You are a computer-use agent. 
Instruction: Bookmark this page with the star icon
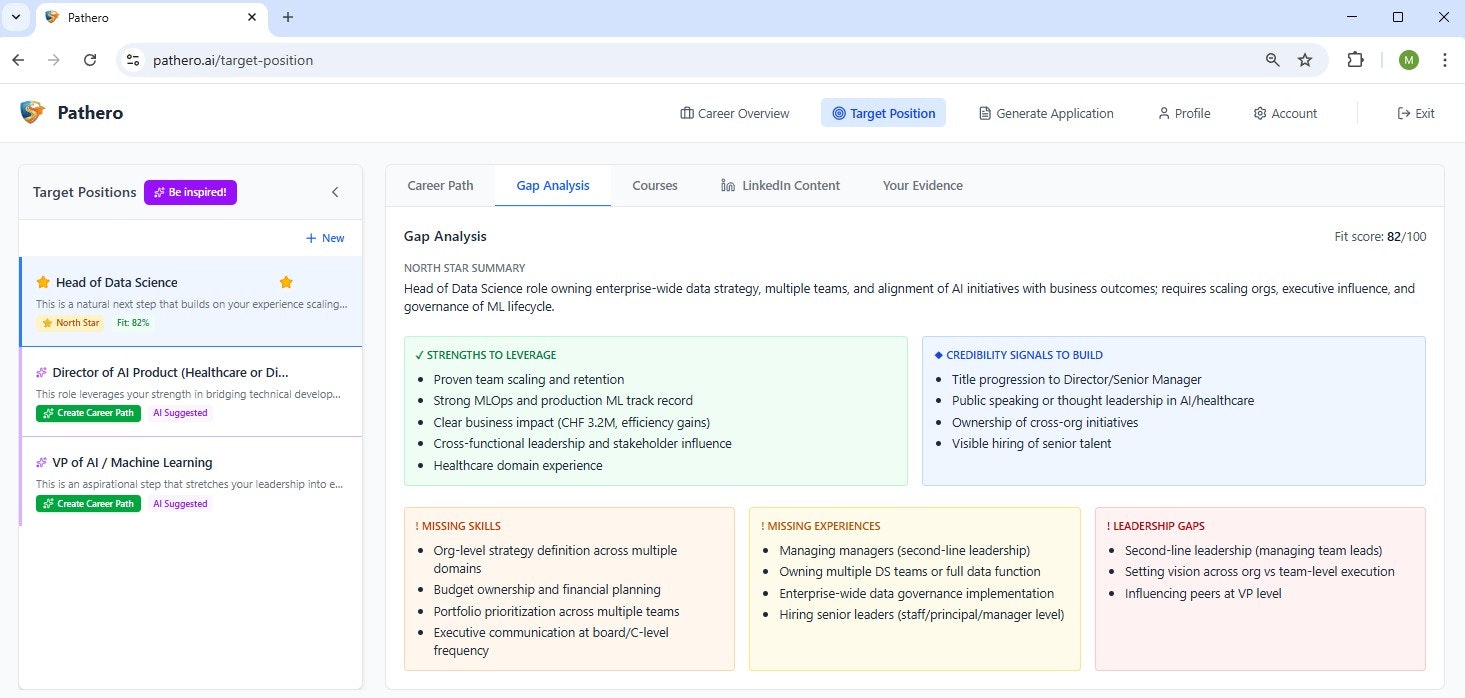tap(1305, 60)
